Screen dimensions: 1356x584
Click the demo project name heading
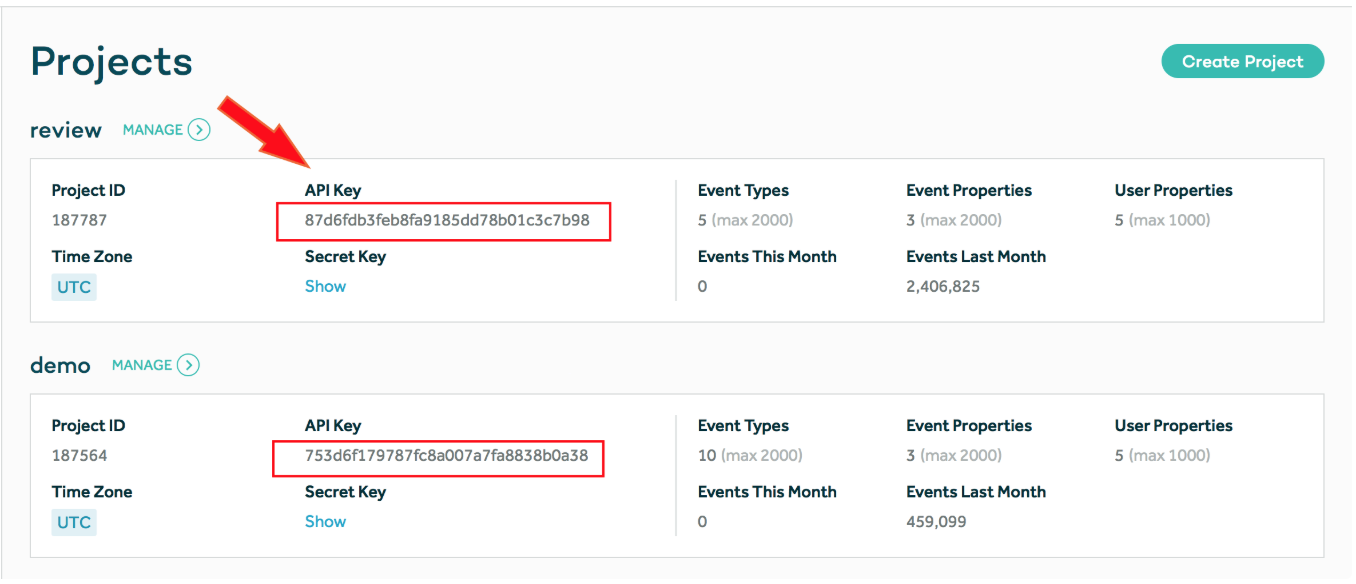point(60,366)
